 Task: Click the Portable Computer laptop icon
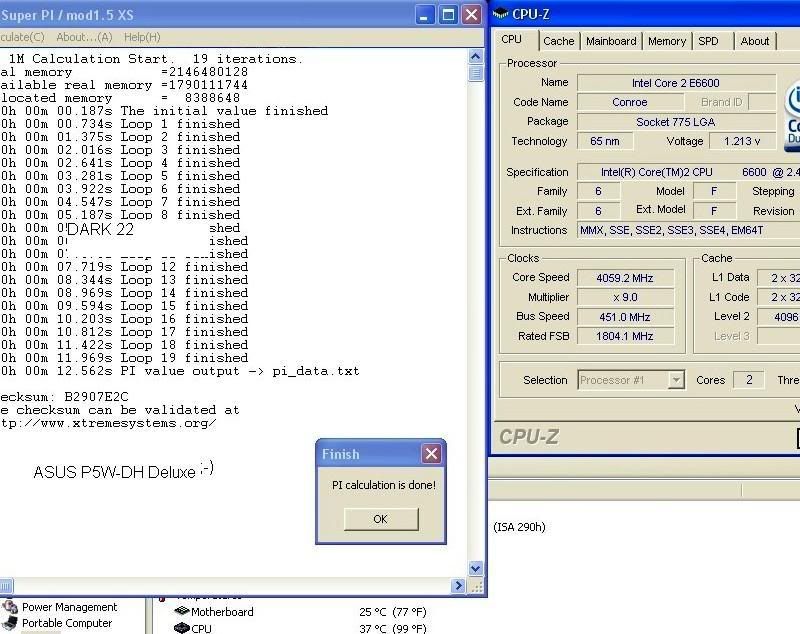10,623
